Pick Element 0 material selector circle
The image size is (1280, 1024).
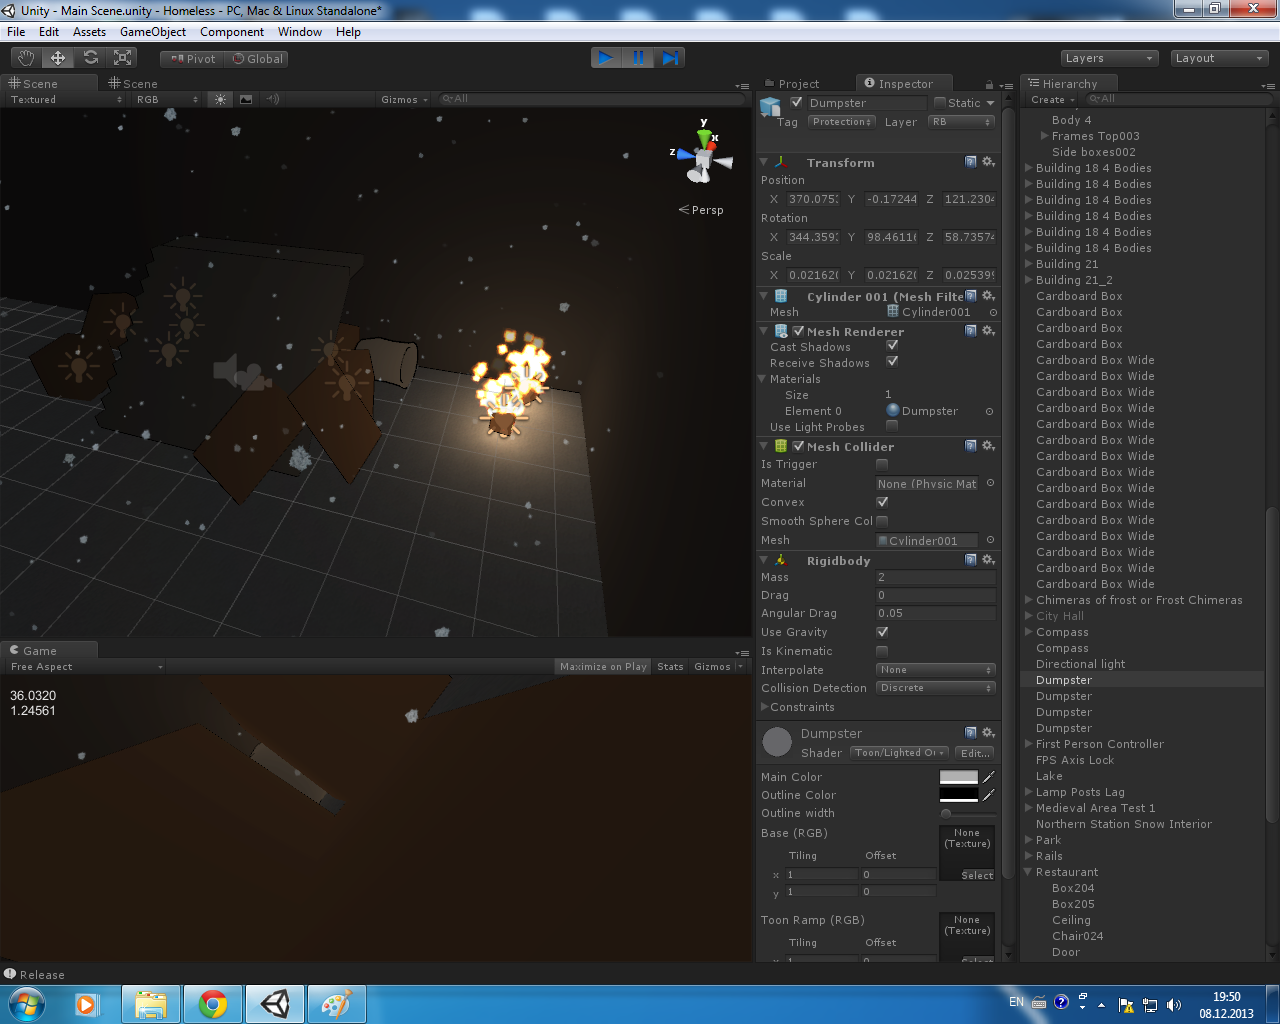[x=990, y=411]
